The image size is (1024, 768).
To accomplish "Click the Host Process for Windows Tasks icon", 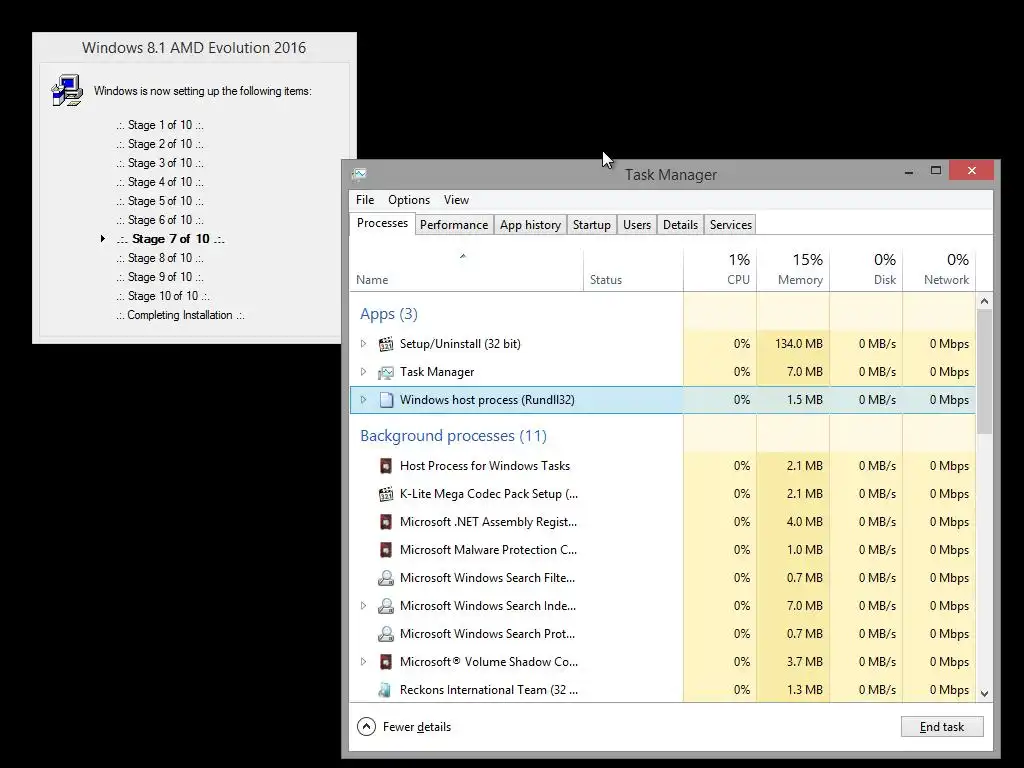I will [386, 466].
